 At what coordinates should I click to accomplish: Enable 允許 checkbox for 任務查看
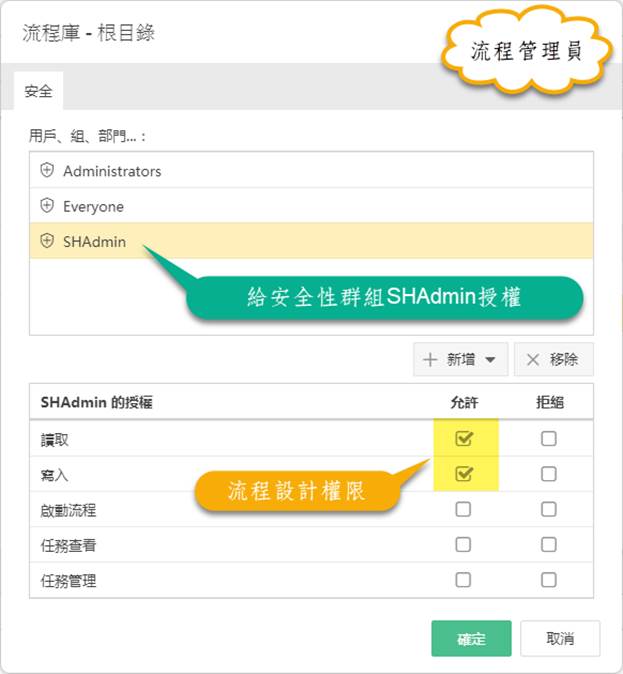(463, 545)
